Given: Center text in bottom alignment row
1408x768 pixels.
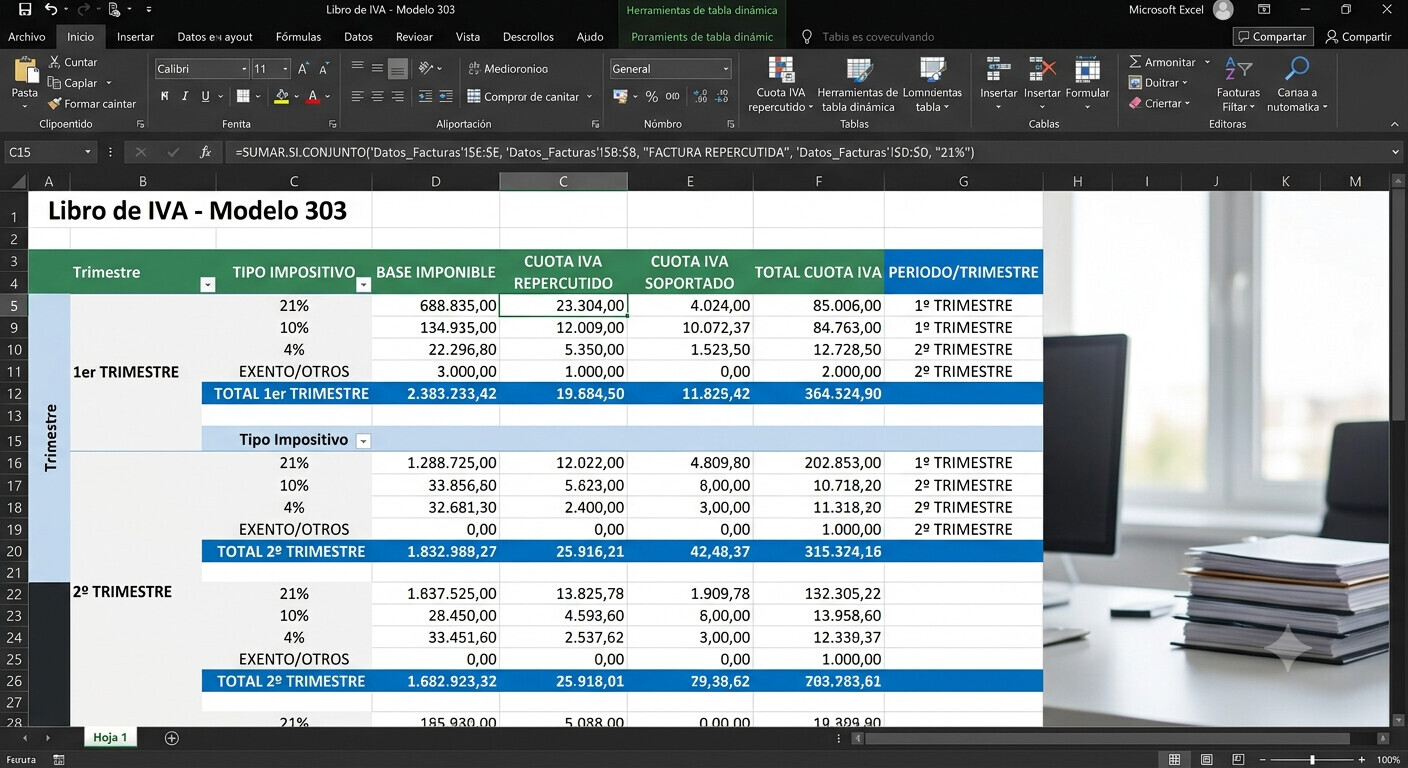Looking at the screenshot, I should tap(377, 96).
